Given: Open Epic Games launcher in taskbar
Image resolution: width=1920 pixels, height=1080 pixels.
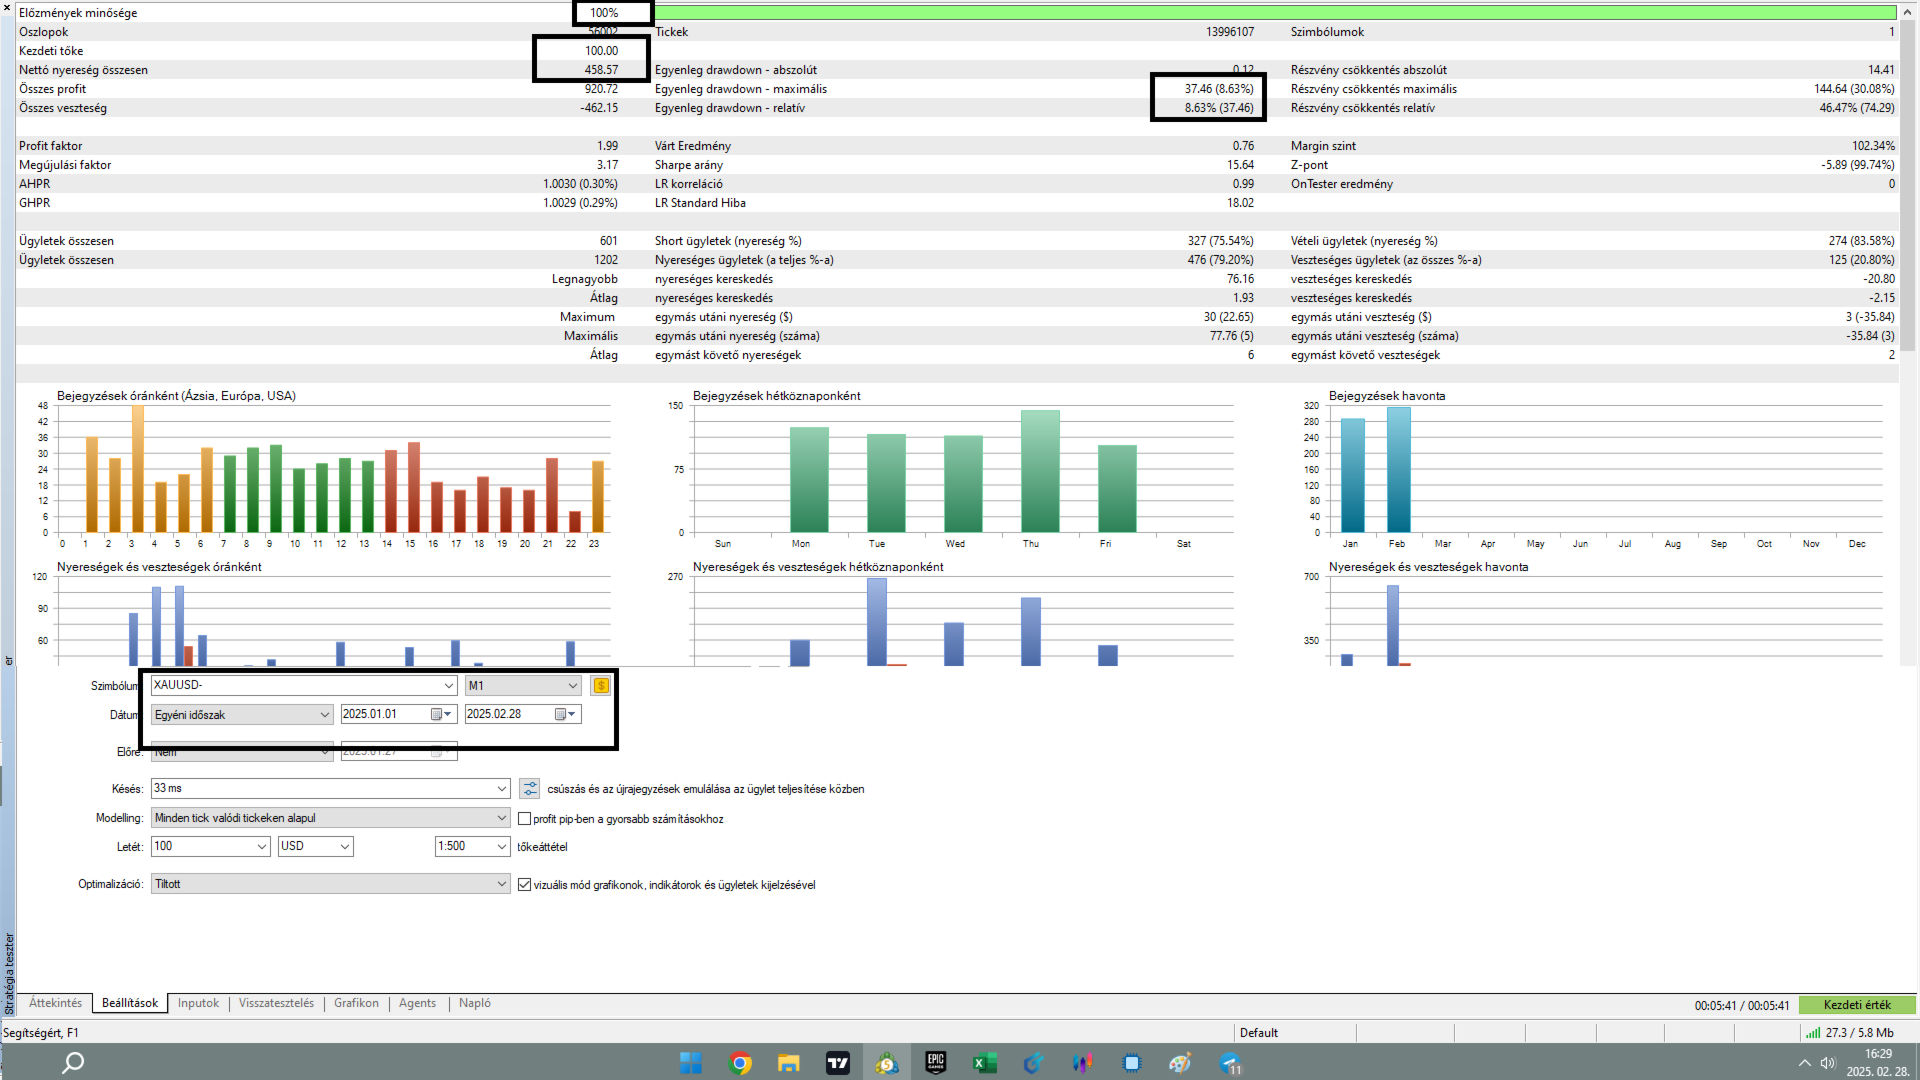Looking at the screenshot, I should [x=935, y=1063].
